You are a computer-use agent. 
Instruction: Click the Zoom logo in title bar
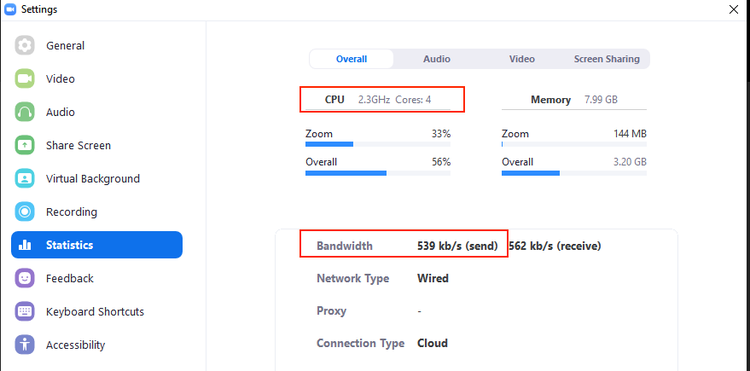[10, 10]
